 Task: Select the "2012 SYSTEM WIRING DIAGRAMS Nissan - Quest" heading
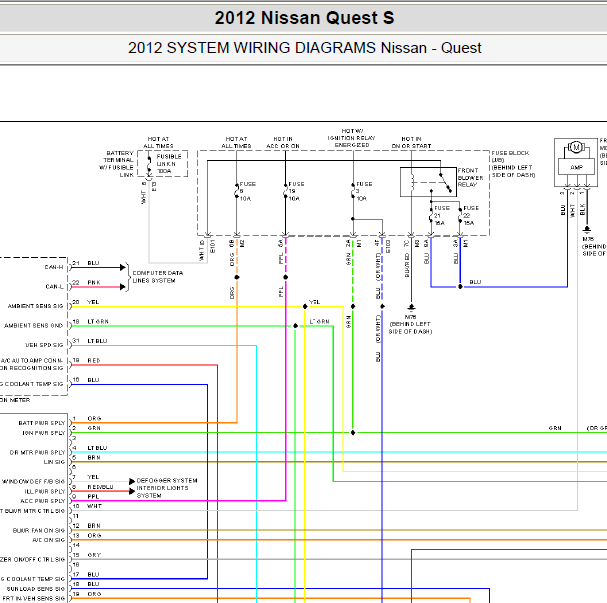(x=305, y=48)
